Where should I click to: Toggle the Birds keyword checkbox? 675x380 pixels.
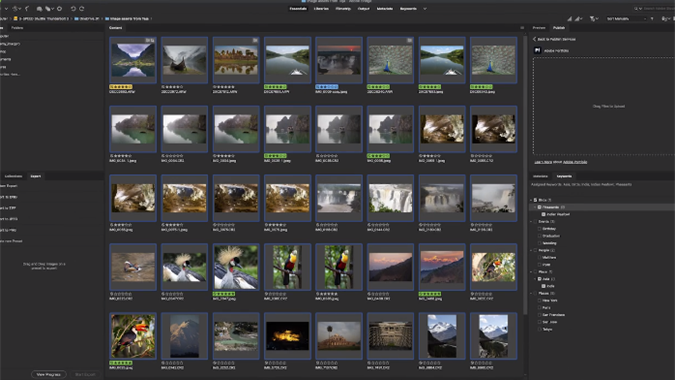point(535,200)
